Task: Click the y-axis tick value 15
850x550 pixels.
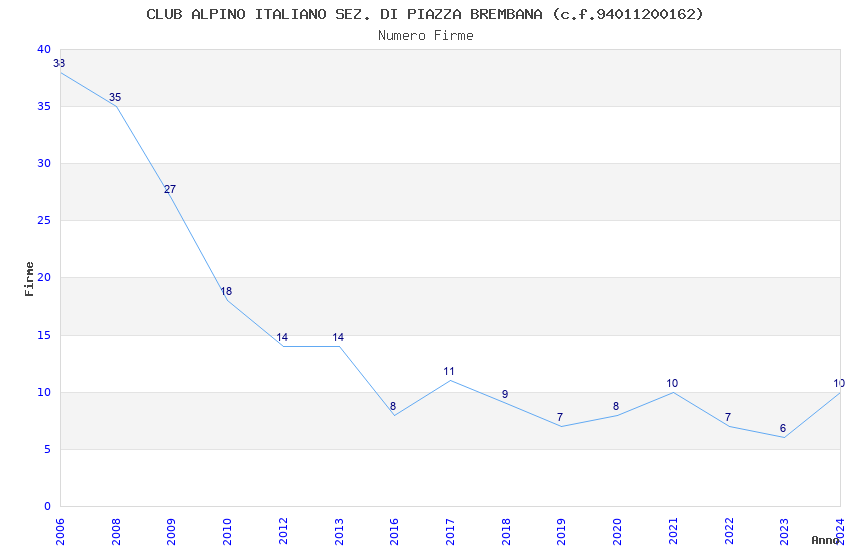Action: 44,335
